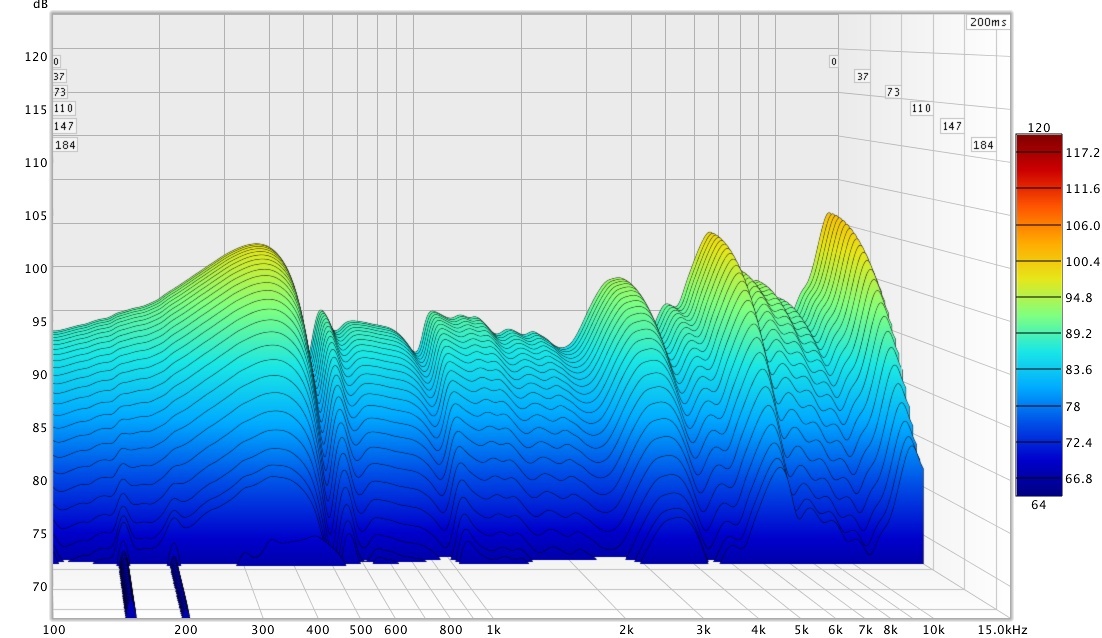This screenshot has width=1102, height=638.
Task: Click the dB axis unit label
Action: pyautogui.click(x=39, y=5)
